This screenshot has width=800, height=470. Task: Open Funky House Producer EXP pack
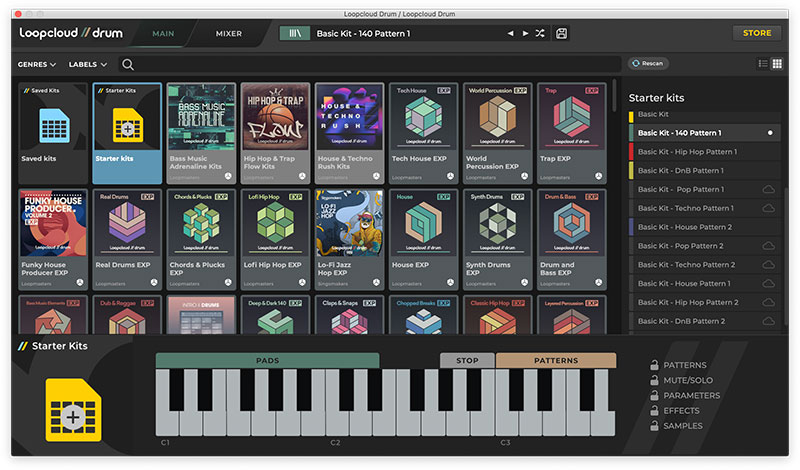point(53,239)
